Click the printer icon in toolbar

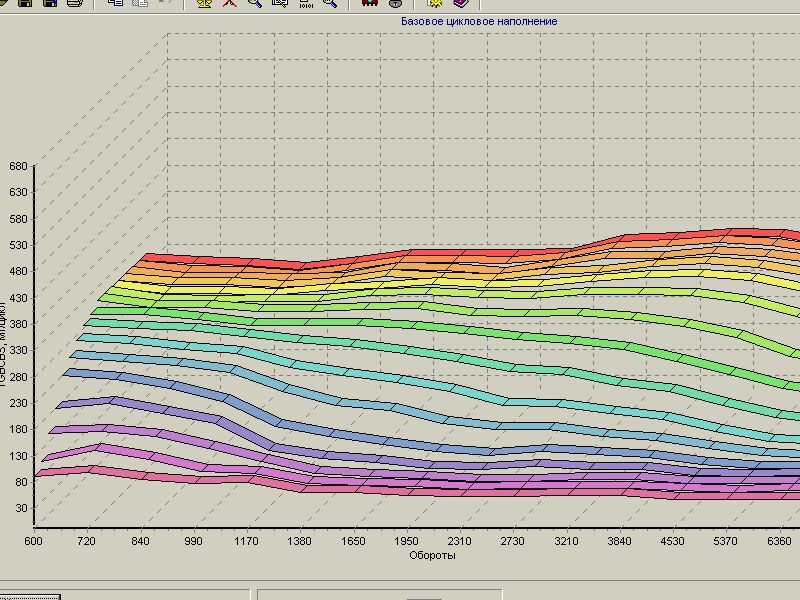[74, 3]
